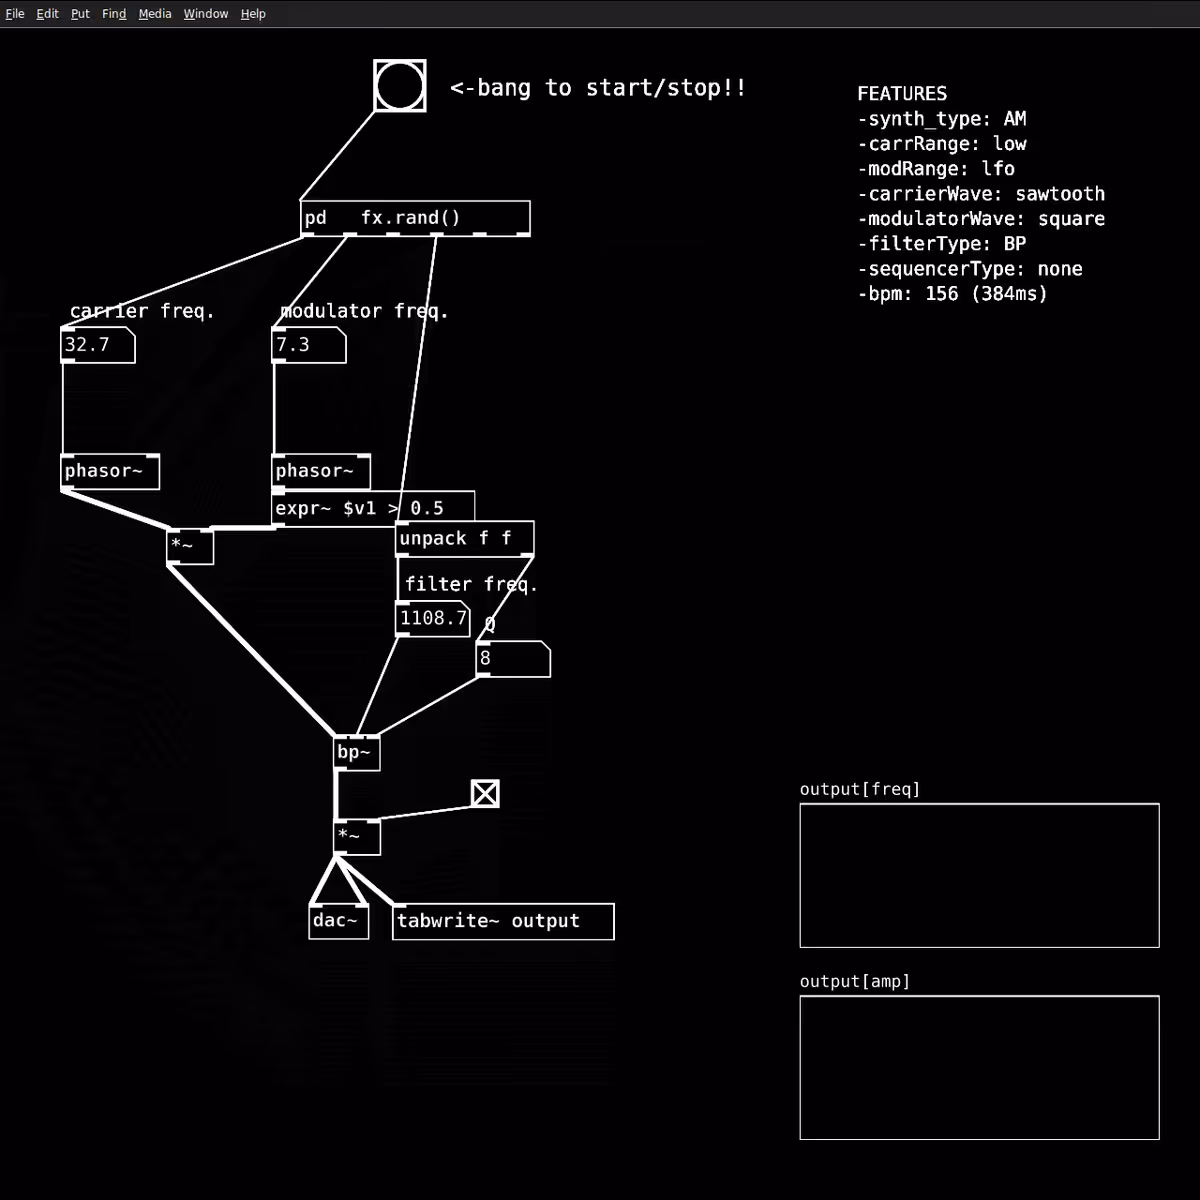Screen dimensions: 1200x1200
Task: Open the File menu
Action: coord(15,14)
